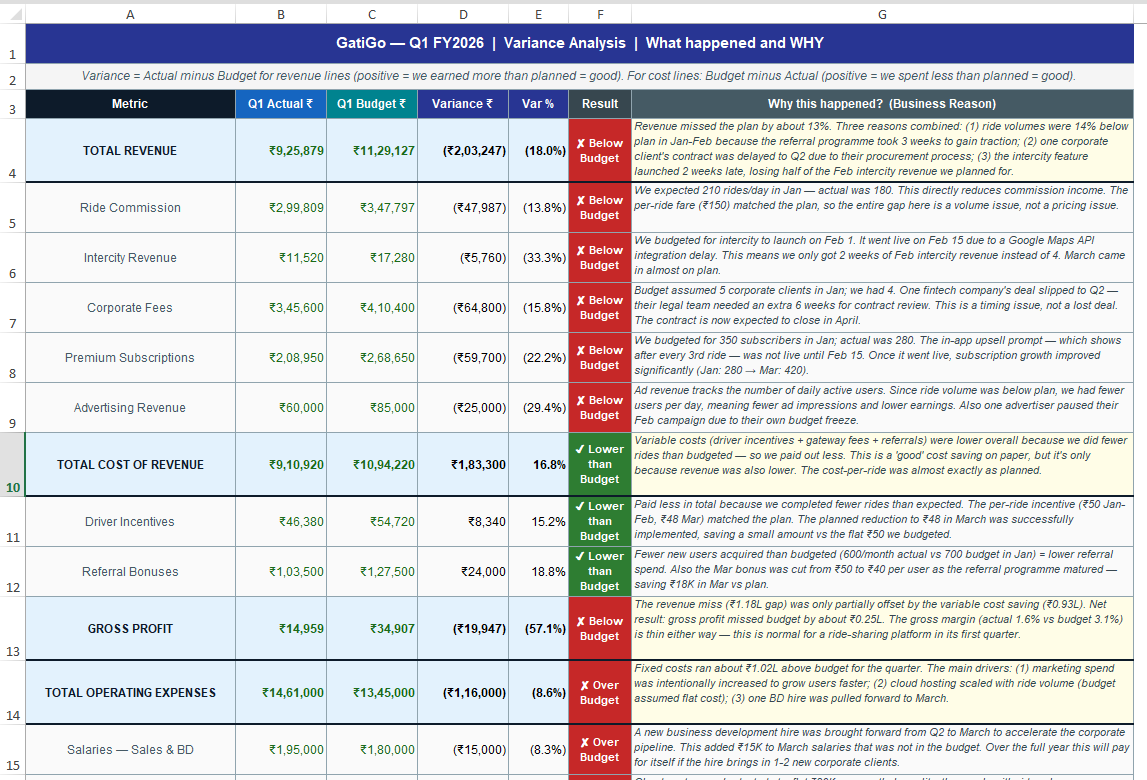Screen dimensions: 1147x780
Task: Select column A header
Action: (x=130, y=14)
